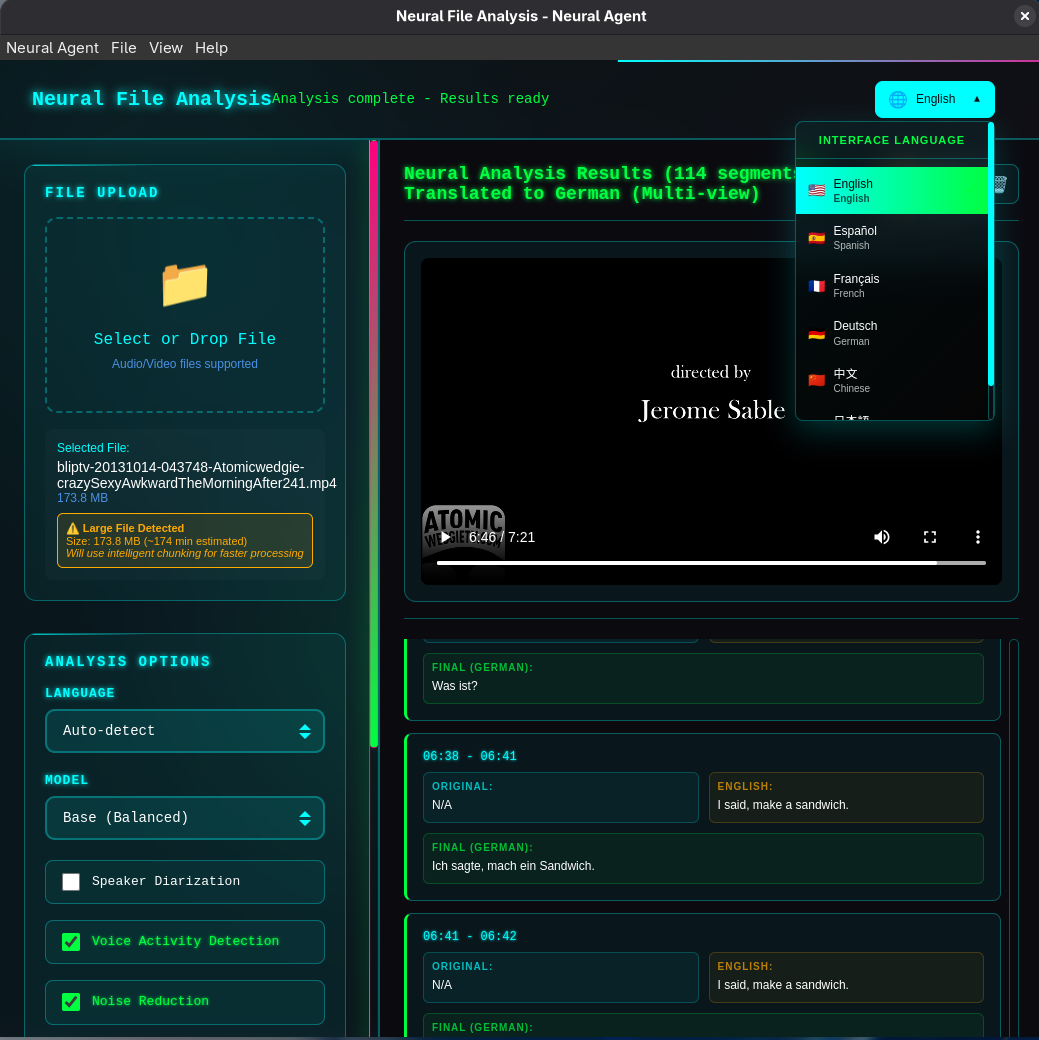
Task: Mute the video using the speaker icon
Action: point(882,537)
